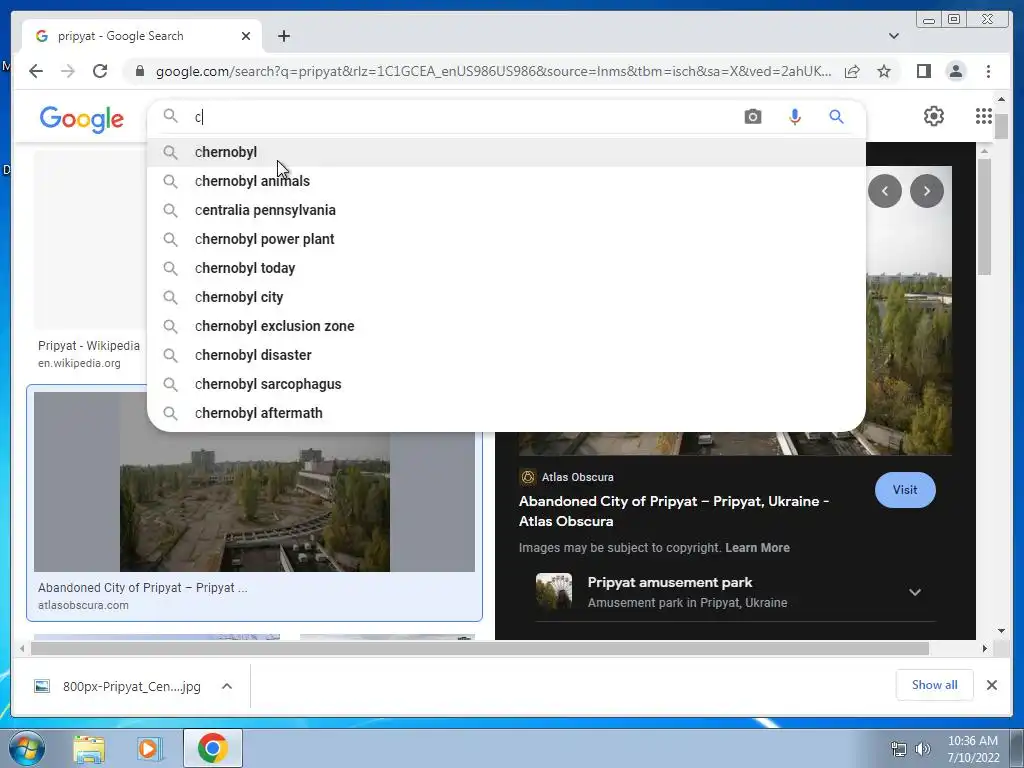Click the Visit button
This screenshot has width=1024, height=768.
click(x=905, y=490)
